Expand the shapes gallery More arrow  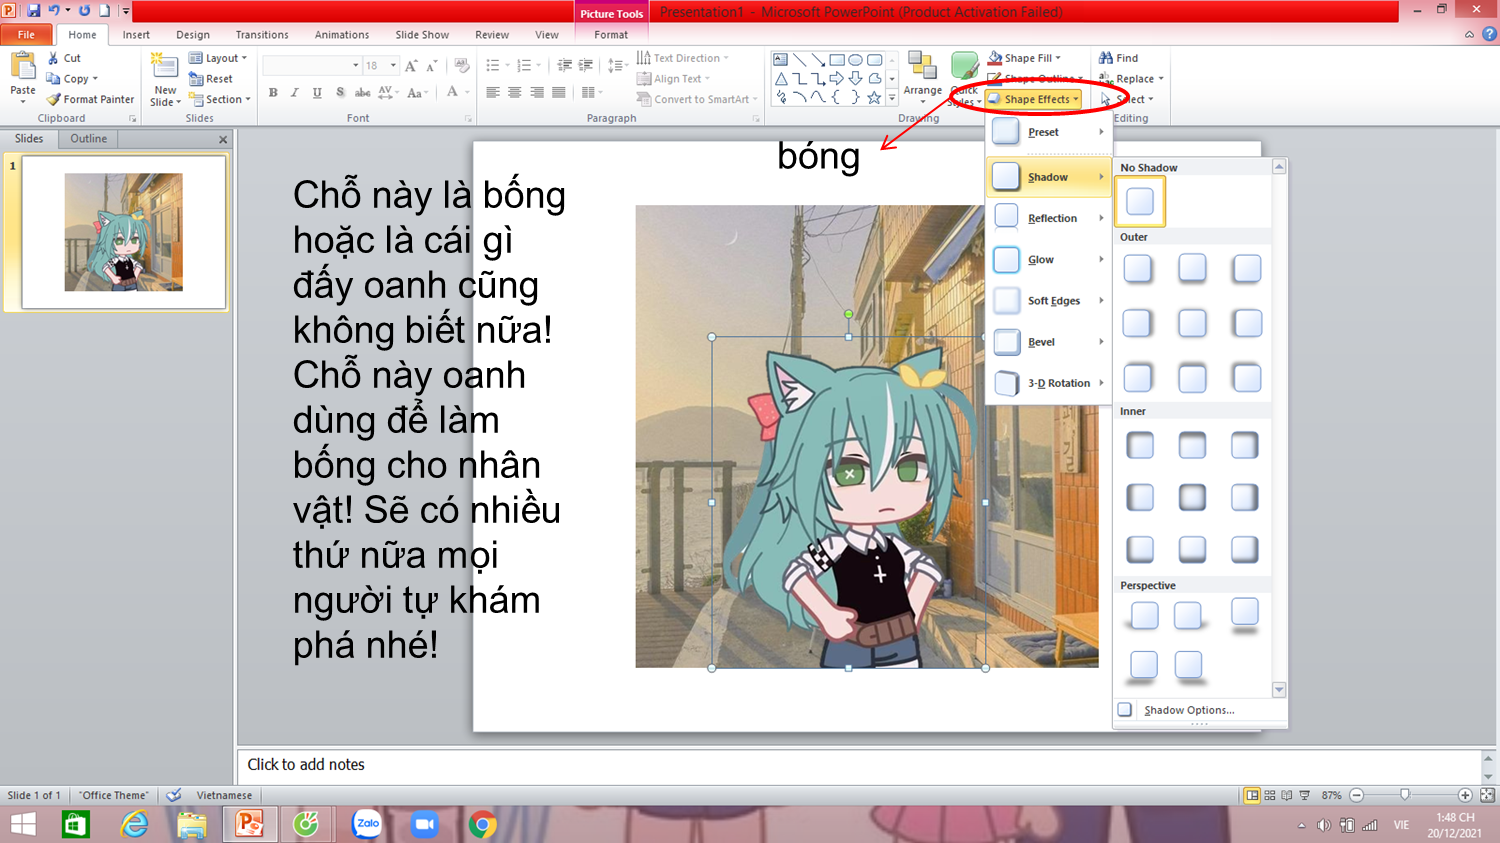coord(892,98)
